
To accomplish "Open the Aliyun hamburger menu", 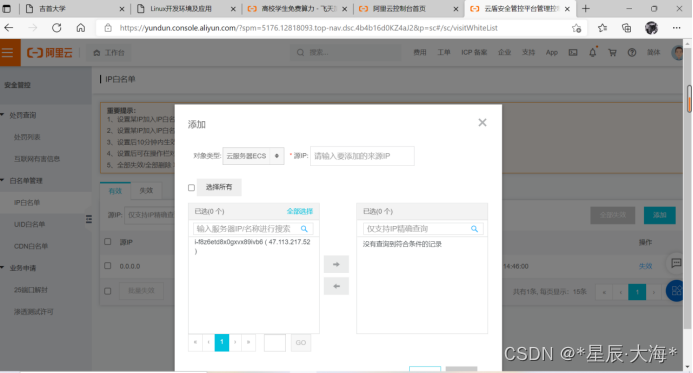I will pos(8,53).
